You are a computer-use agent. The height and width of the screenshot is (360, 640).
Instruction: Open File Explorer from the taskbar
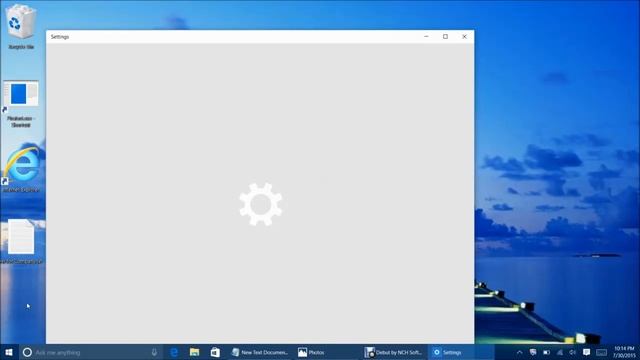[194, 352]
